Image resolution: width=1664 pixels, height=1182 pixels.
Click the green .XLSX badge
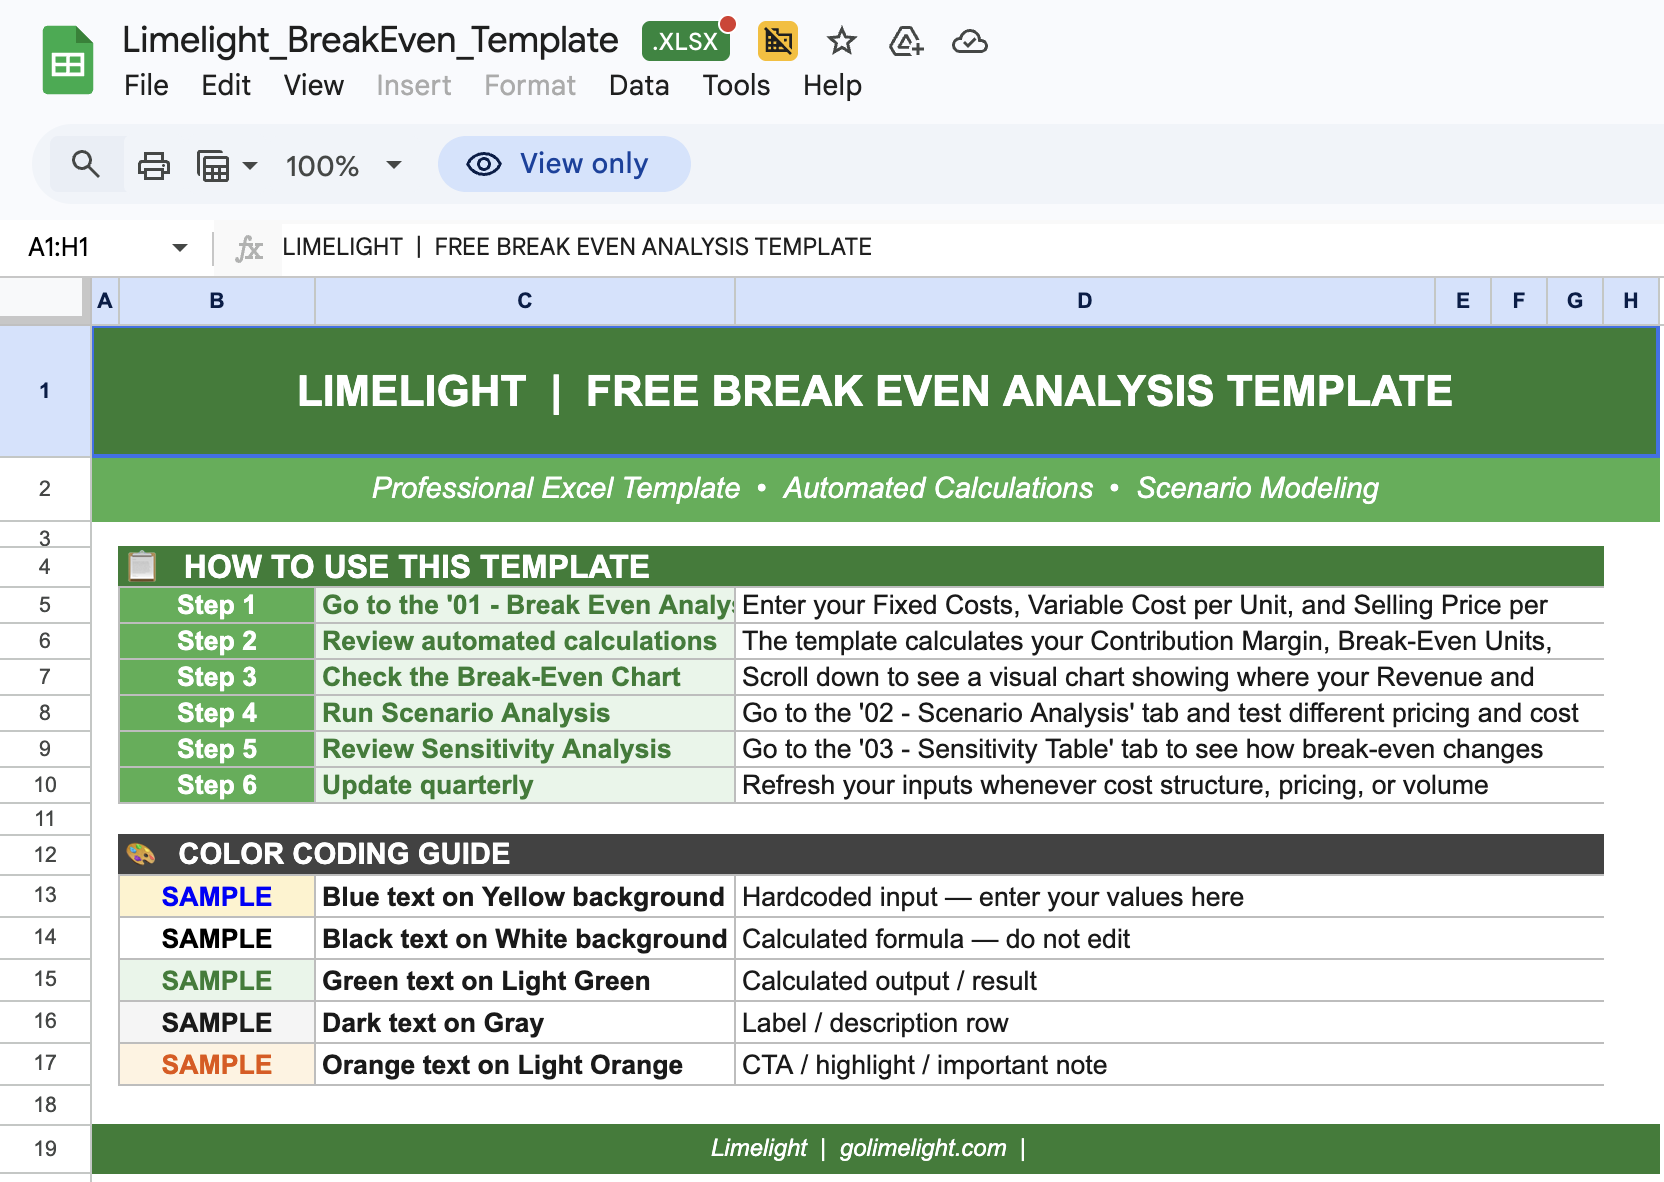tap(685, 41)
